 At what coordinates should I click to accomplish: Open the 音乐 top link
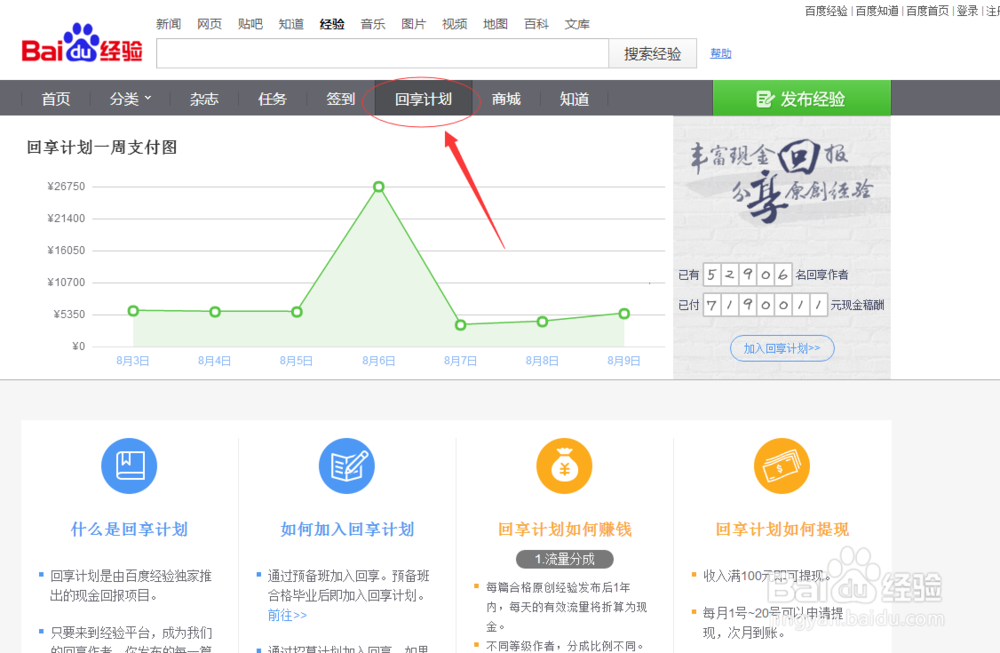[x=372, y=24]
